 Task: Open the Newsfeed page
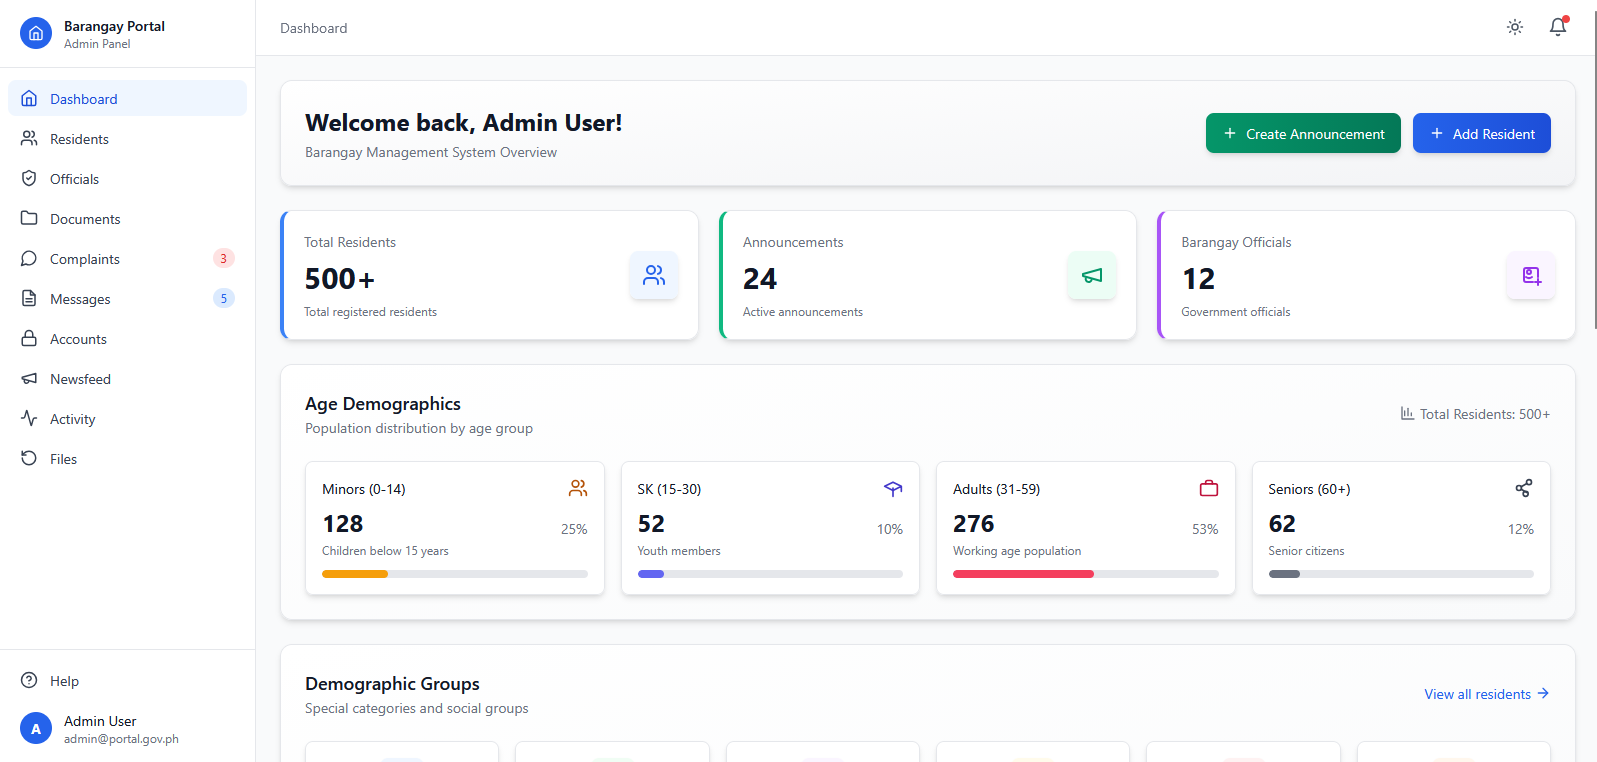click(128, 378)
